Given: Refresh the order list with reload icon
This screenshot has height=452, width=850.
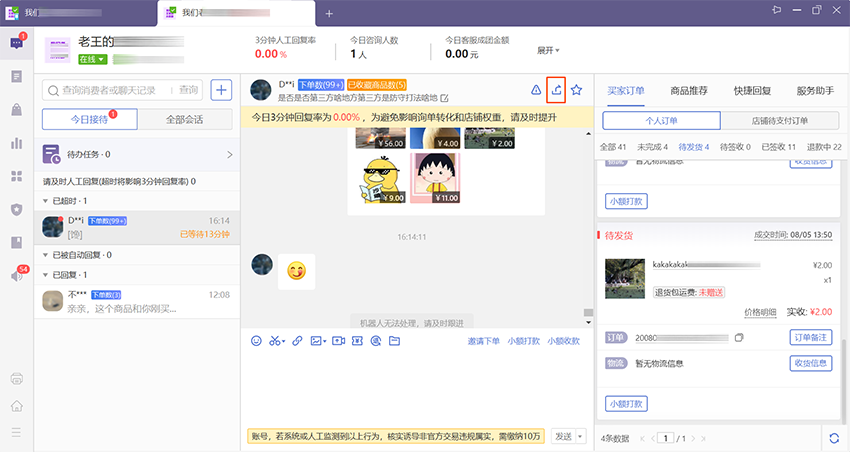Looking at the screenshot, I should tap(834, 438).
